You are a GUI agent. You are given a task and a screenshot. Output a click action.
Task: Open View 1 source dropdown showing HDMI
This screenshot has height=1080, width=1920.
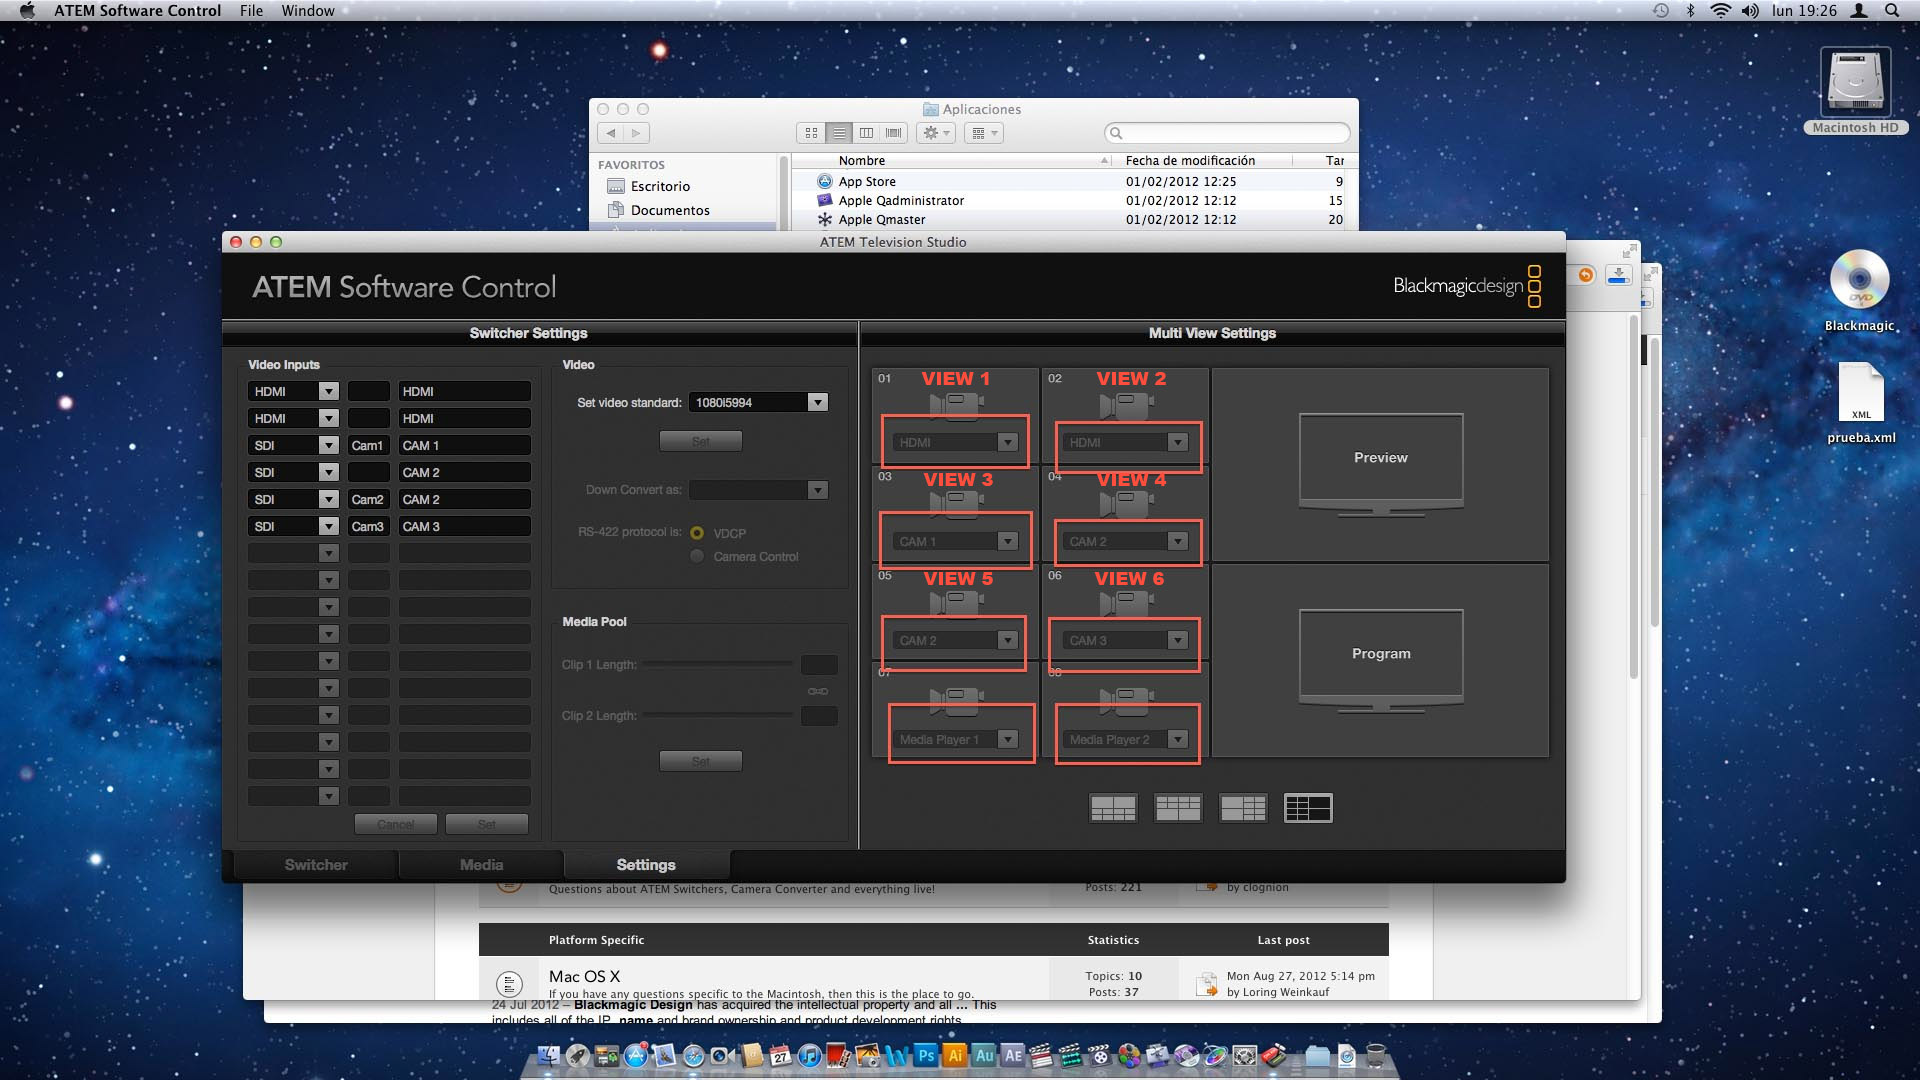click(956, 442)
